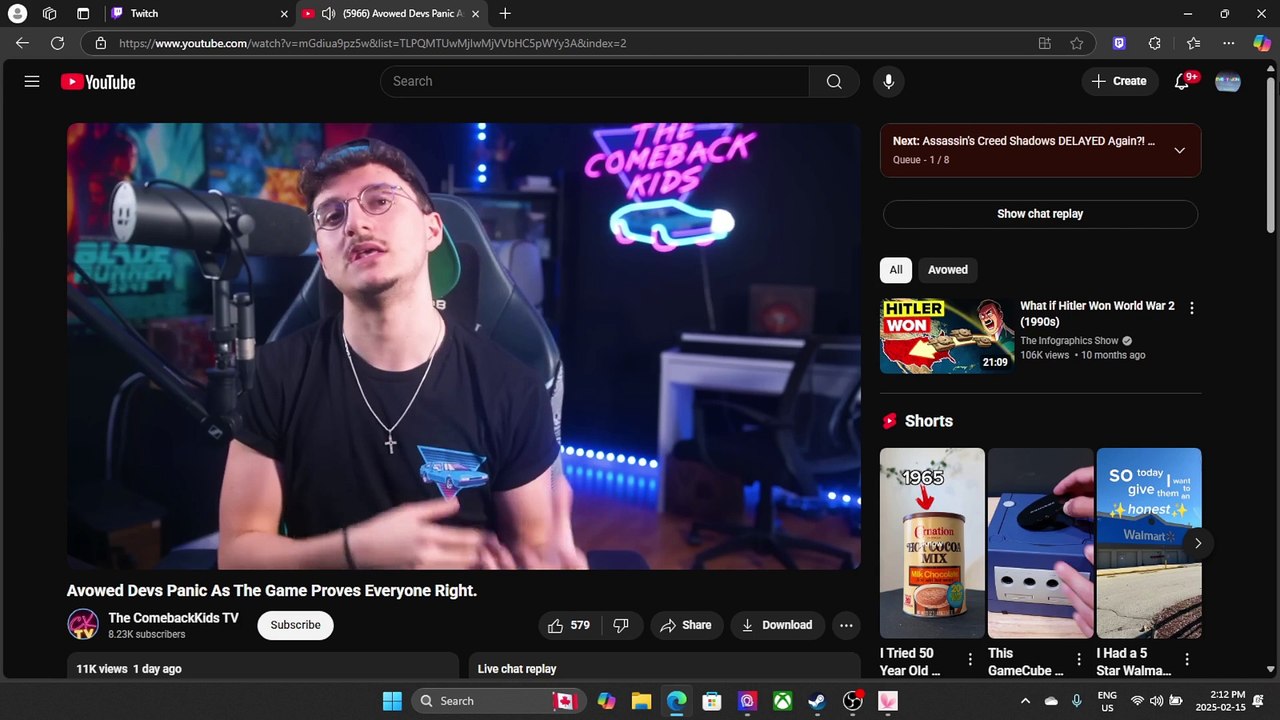
Task: Open the 'What if Hitler Won' video thumbnail
Action: [x=947, y=335]
